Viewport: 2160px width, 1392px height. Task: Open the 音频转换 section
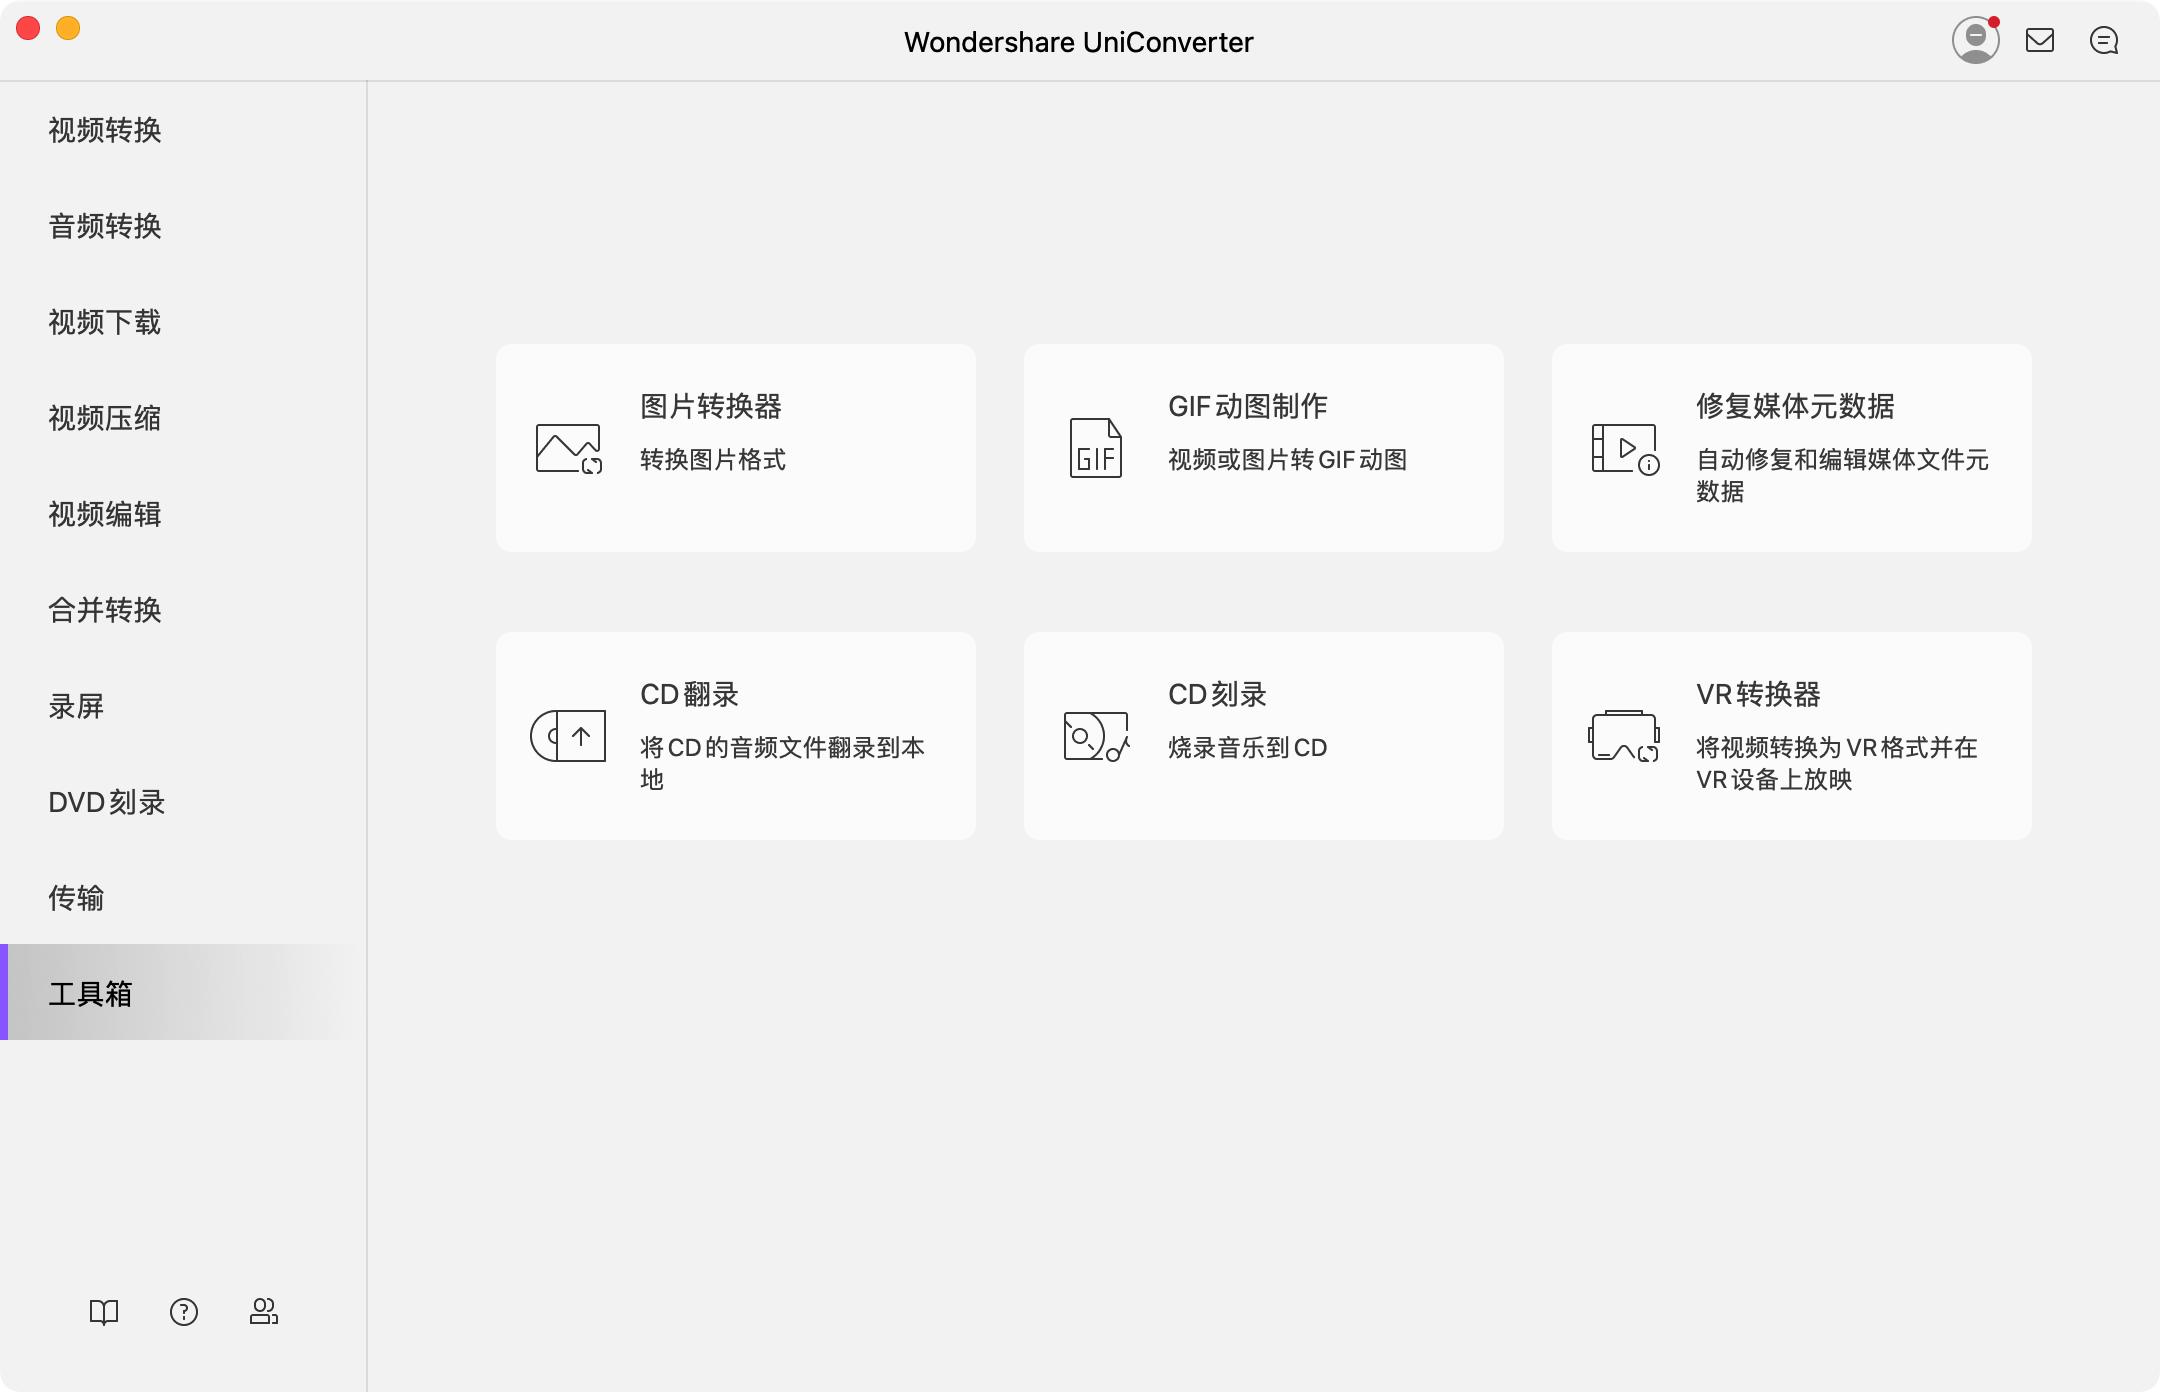107,226
